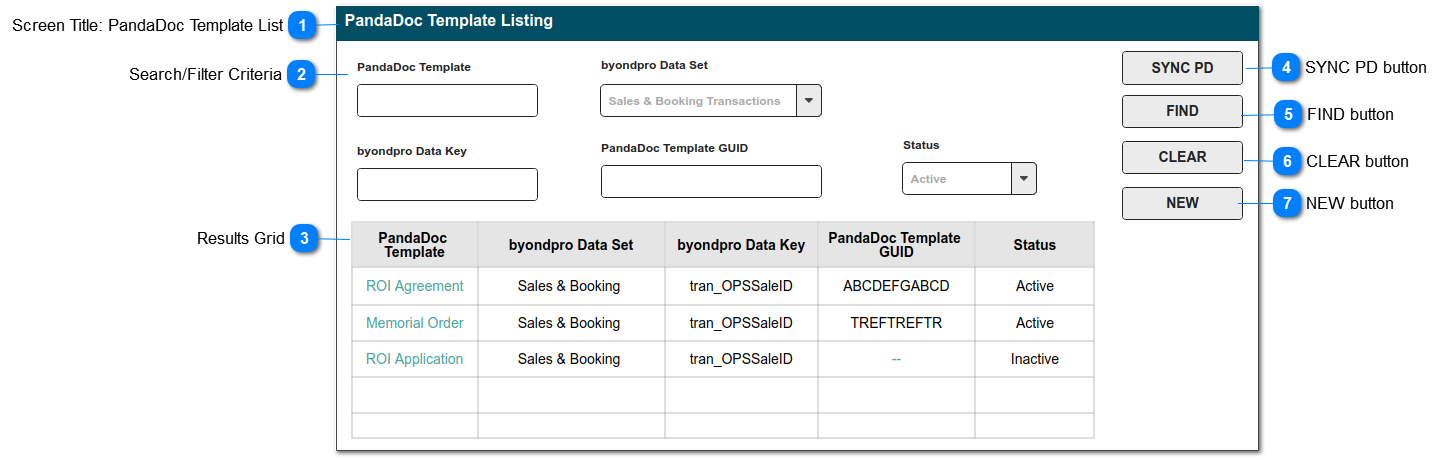
Task: Click the byondpro Data Key column header
Action: coord(741,245)
